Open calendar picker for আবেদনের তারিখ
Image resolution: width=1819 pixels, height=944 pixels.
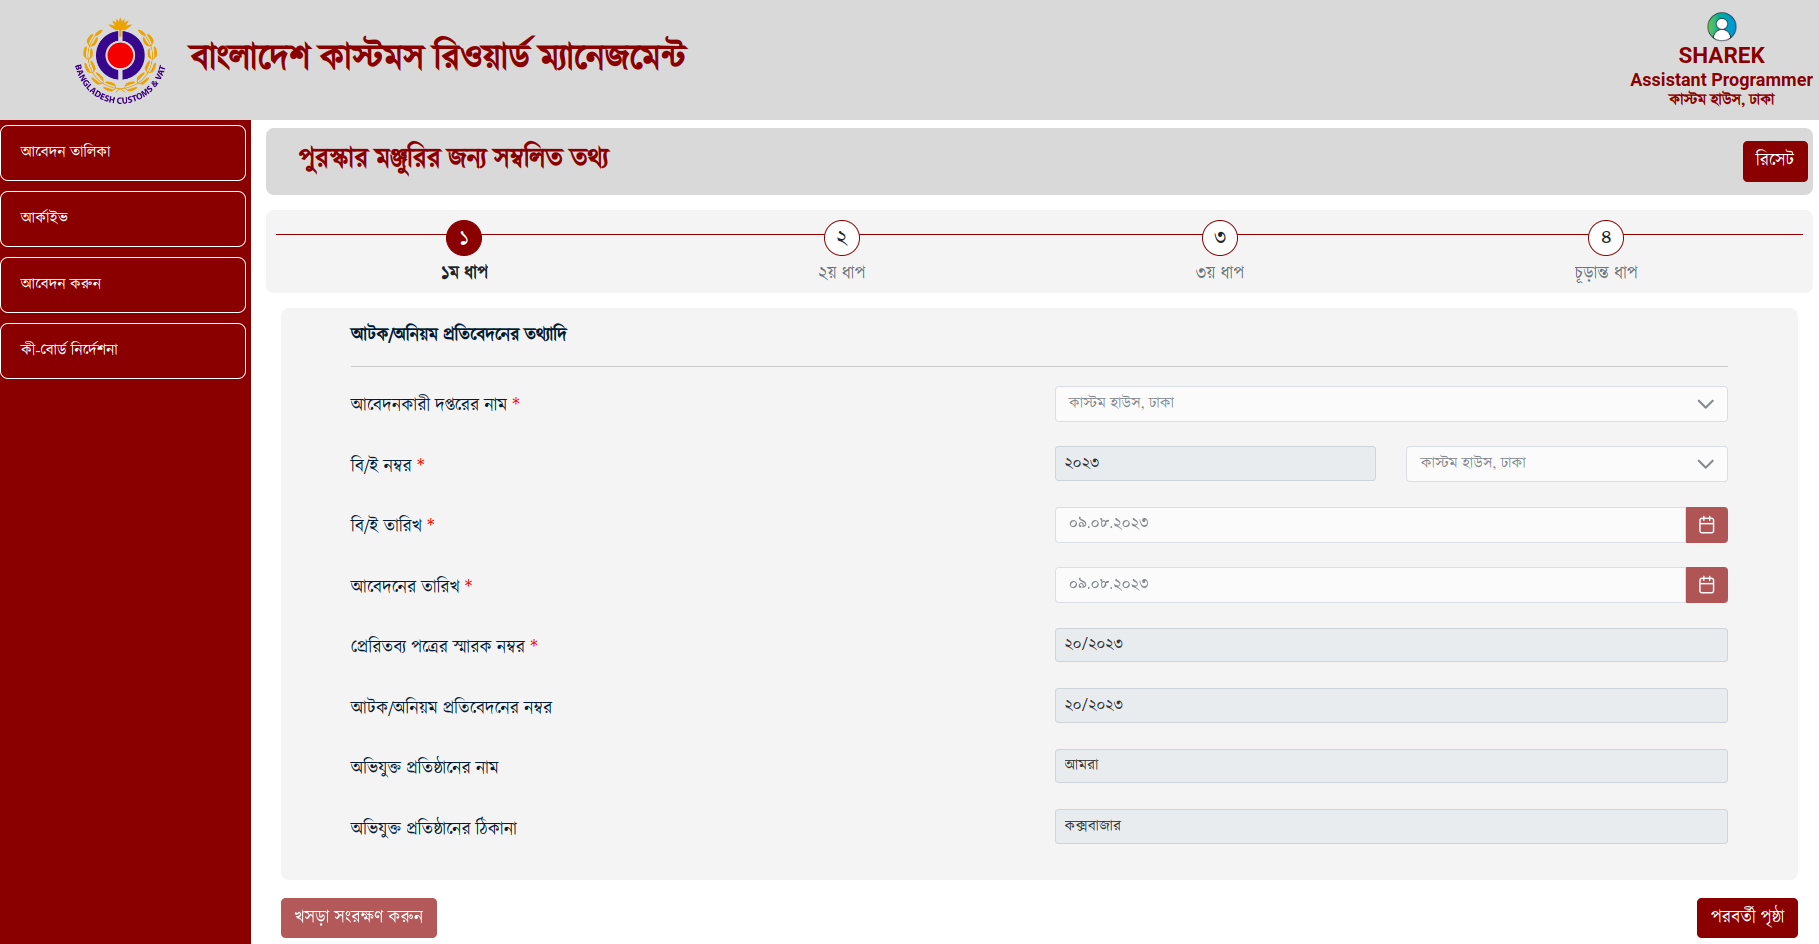(x=1706, y=585)
